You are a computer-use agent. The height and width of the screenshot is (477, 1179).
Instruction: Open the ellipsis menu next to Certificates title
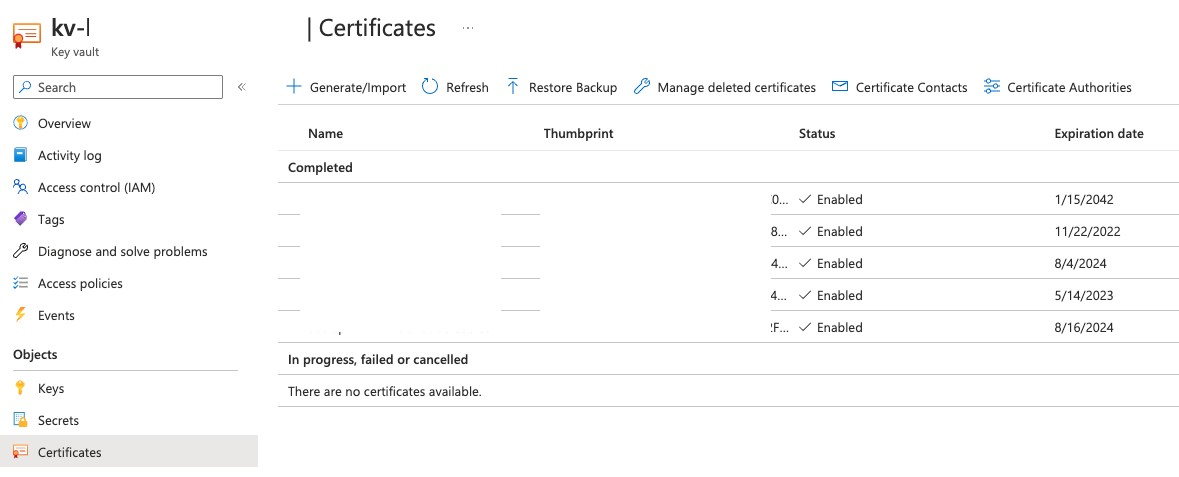pos(468,28)
